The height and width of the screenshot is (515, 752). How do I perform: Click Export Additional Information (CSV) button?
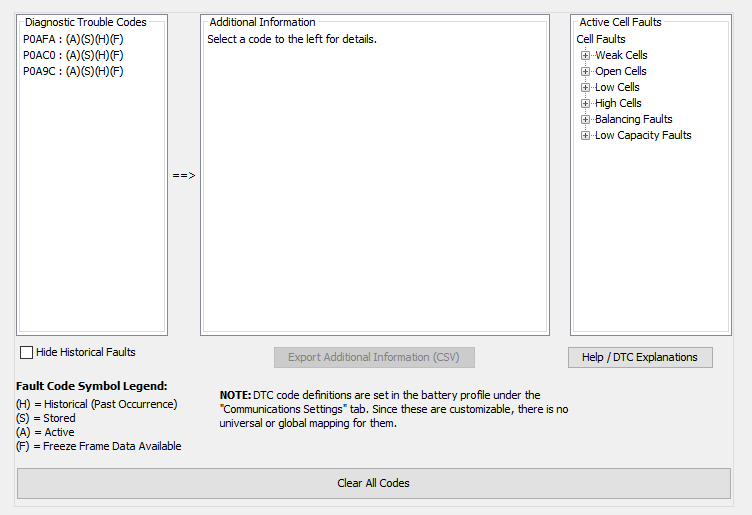(375, 357)
